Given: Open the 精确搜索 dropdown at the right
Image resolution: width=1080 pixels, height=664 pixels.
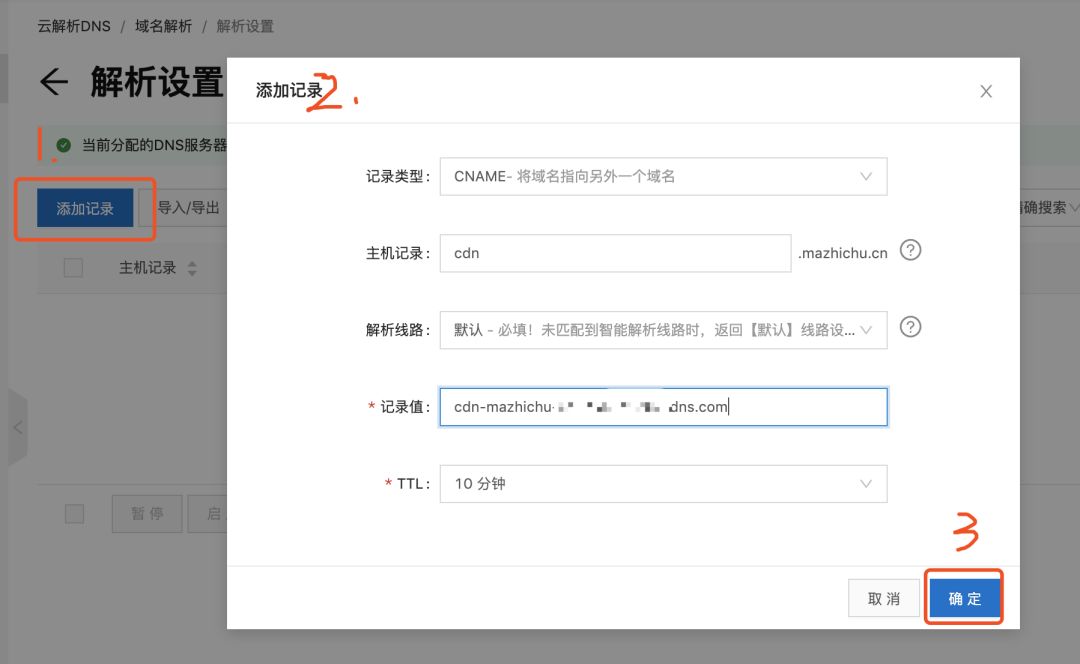Looking at the screenshot, I should click(1048, 207).
